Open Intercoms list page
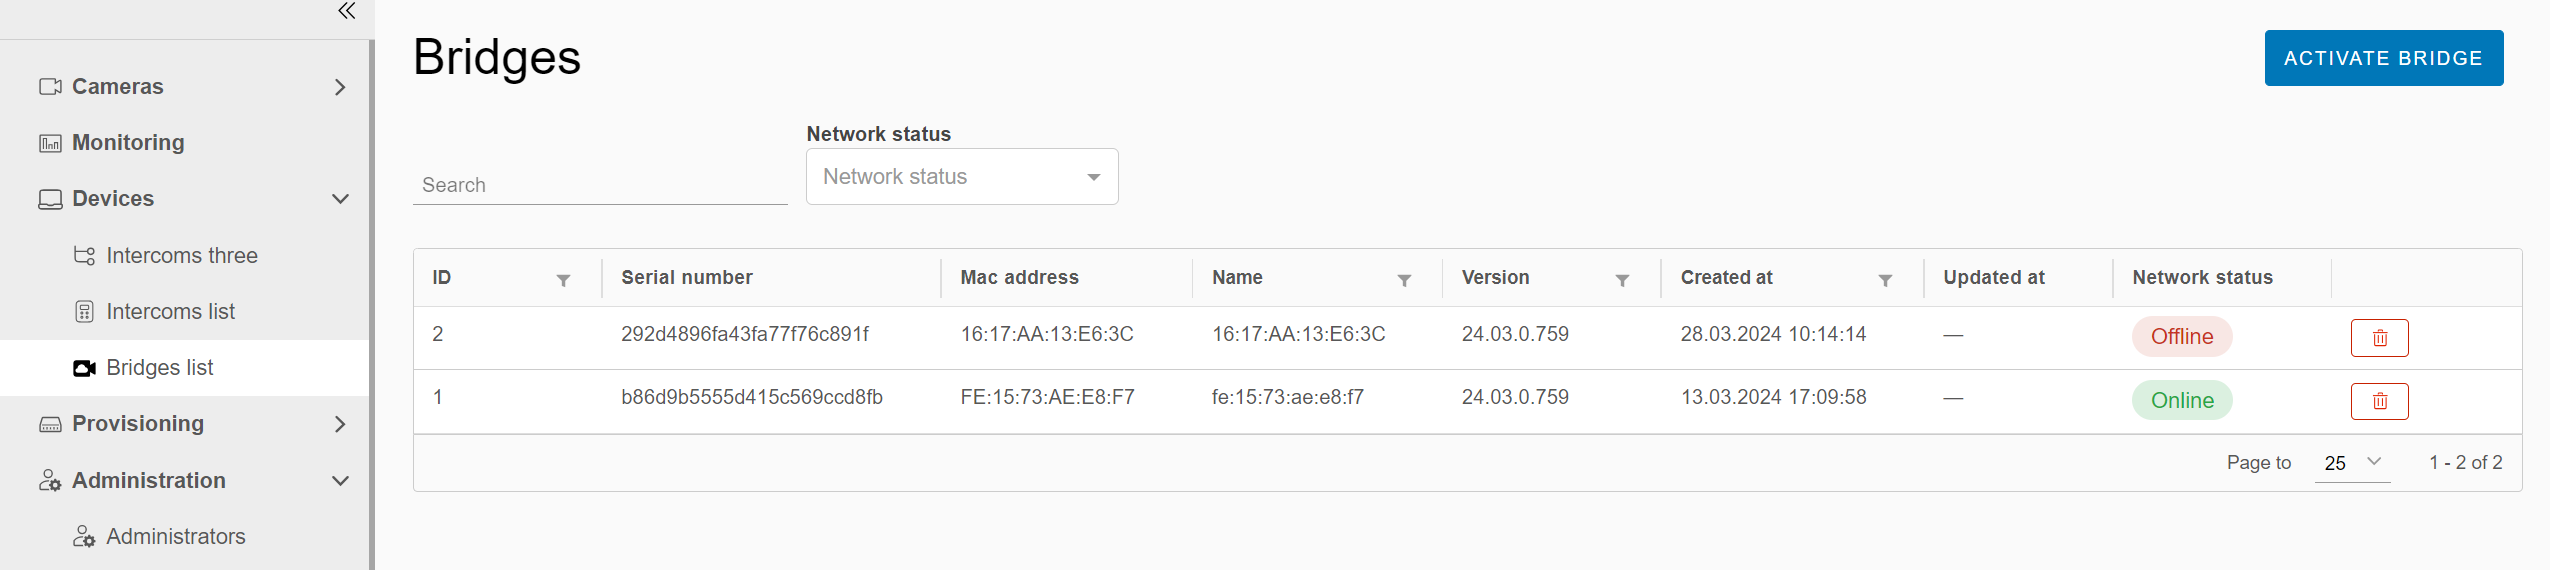The image size is (2550, 570). (x=170, y=312)
